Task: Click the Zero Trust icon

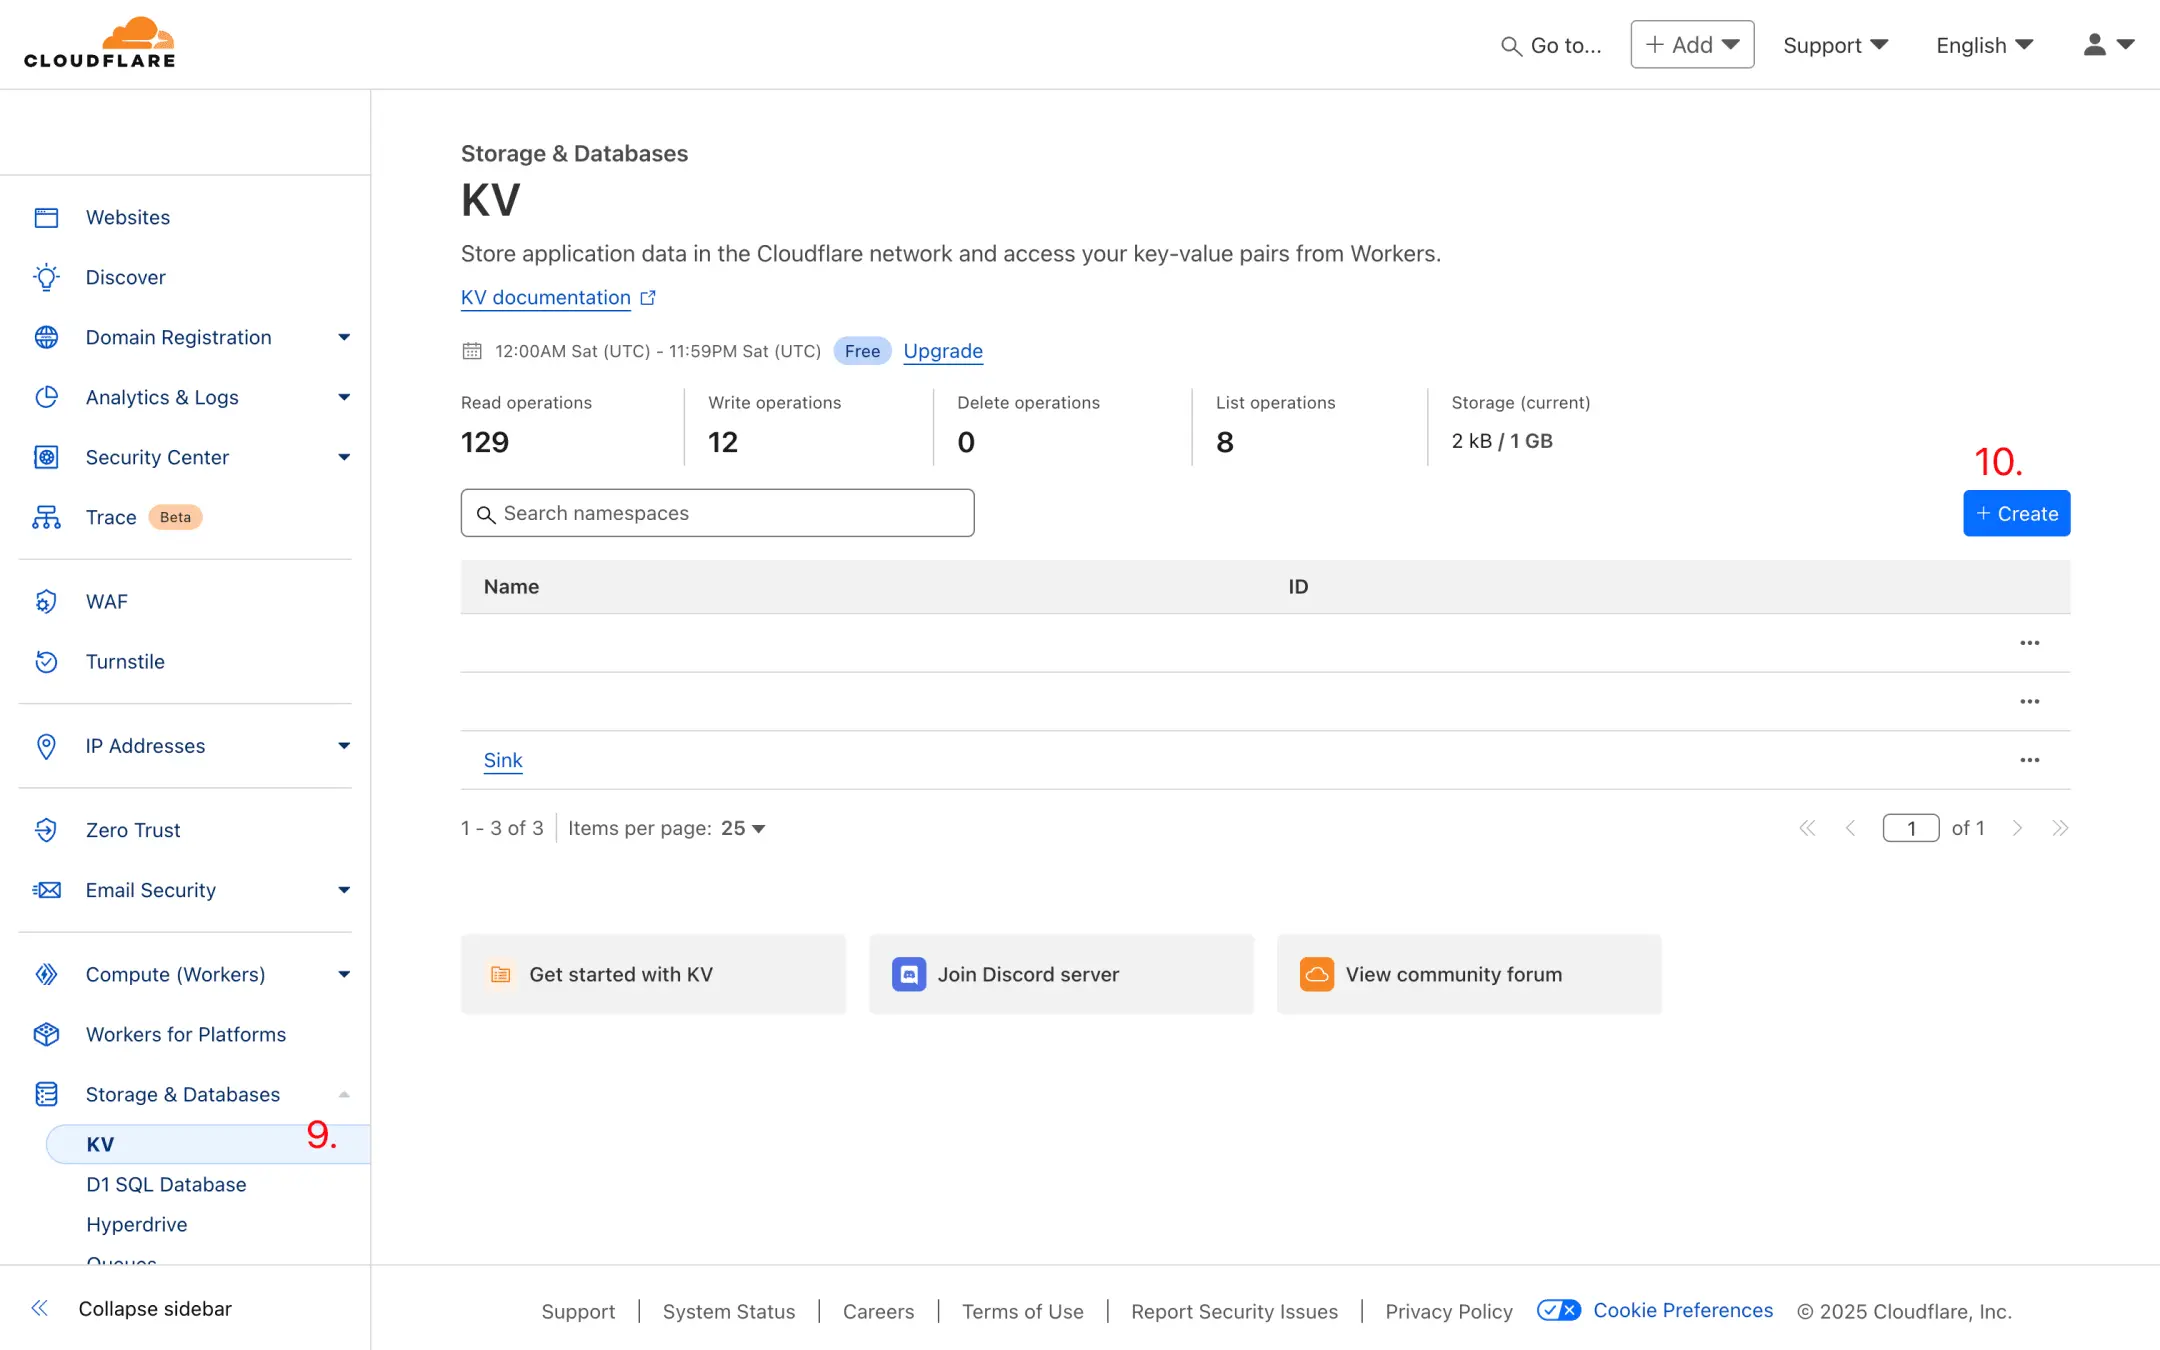Action: tap(46, 830)
